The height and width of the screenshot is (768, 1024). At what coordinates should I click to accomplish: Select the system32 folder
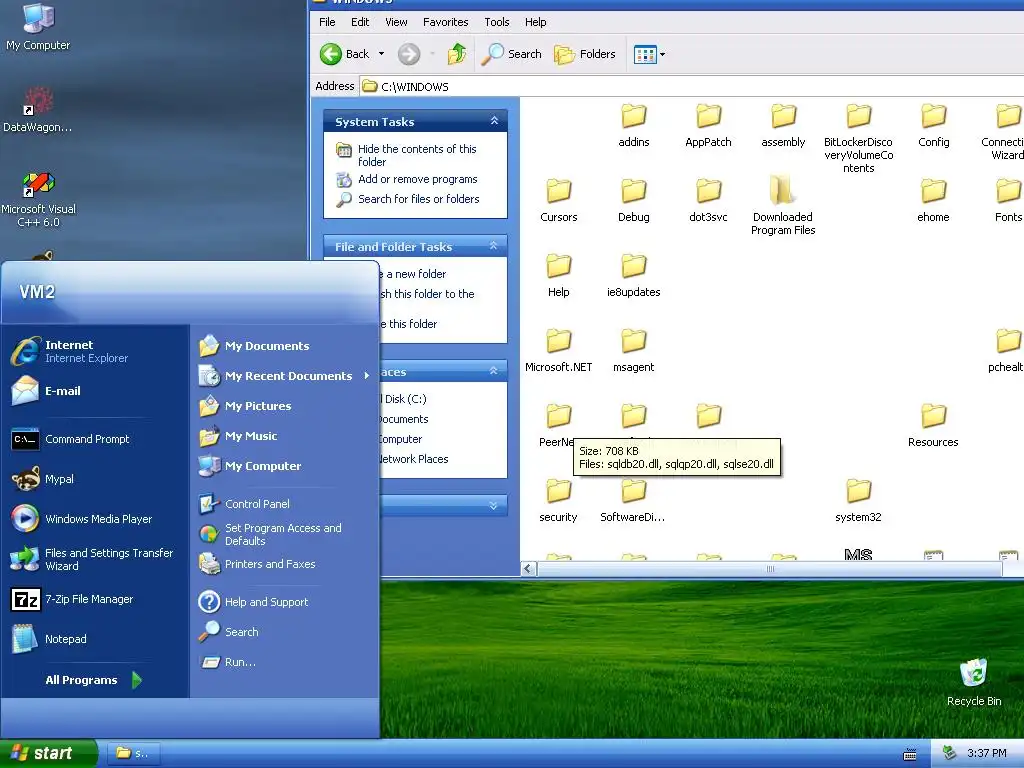pyautogui.click(x=858, y=501)
